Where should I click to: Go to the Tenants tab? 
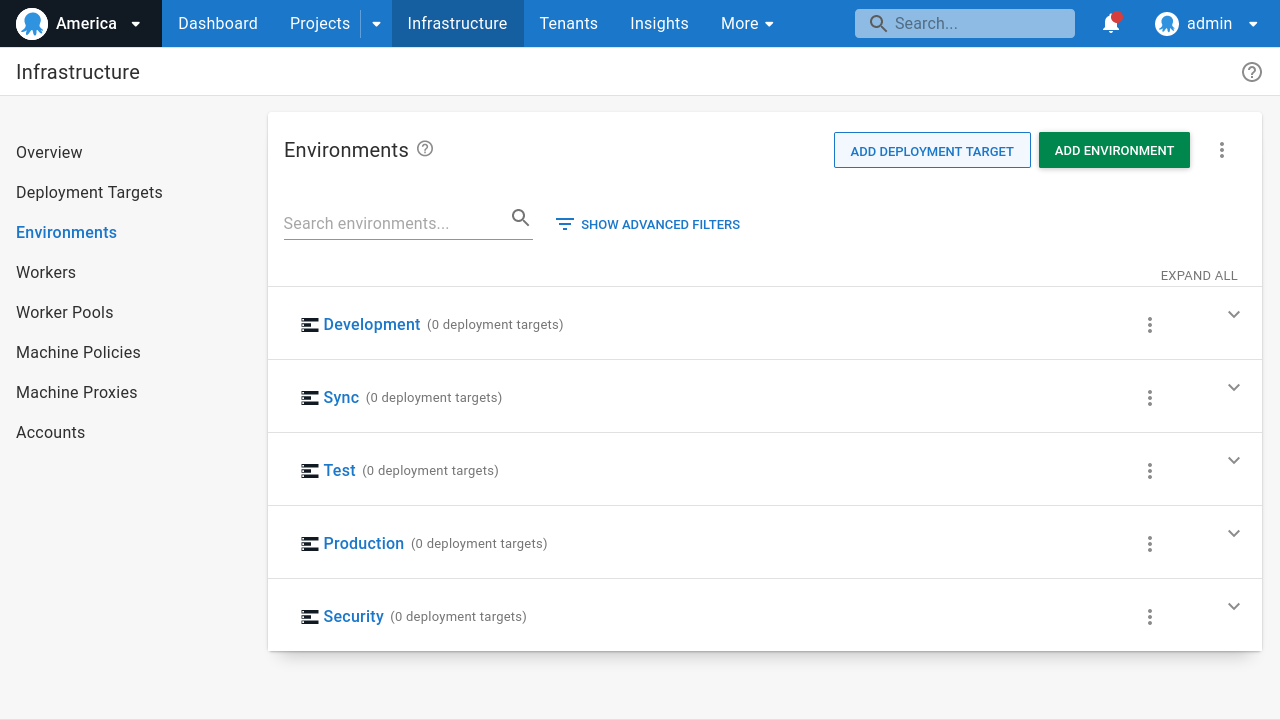568,24
